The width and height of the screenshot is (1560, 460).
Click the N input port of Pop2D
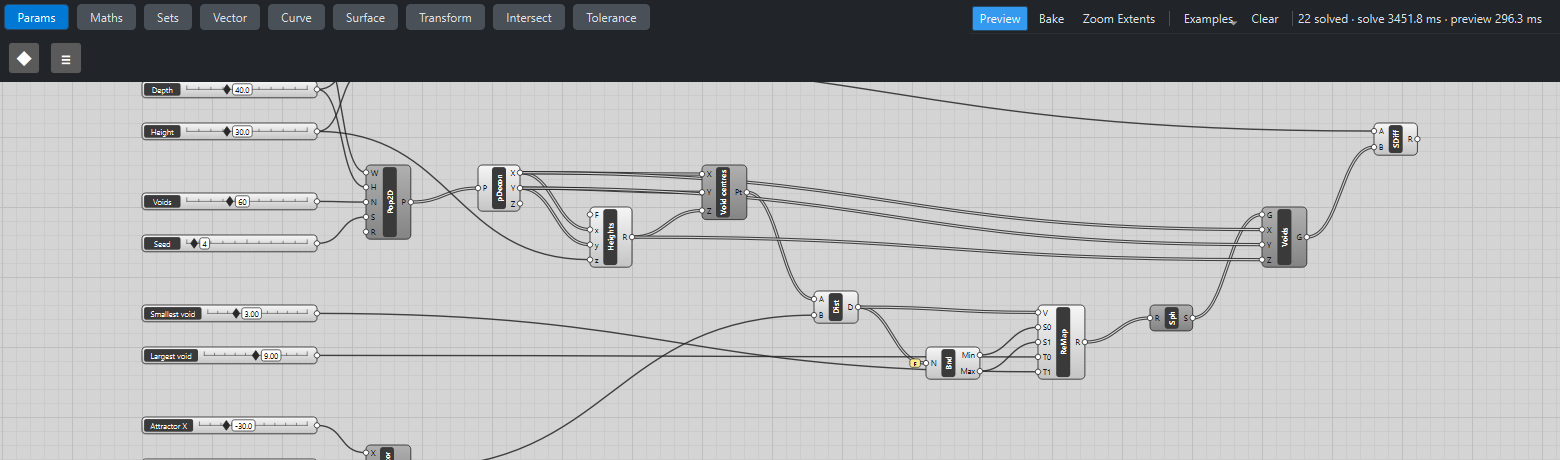pyautogui.click(x=366, y=202)
